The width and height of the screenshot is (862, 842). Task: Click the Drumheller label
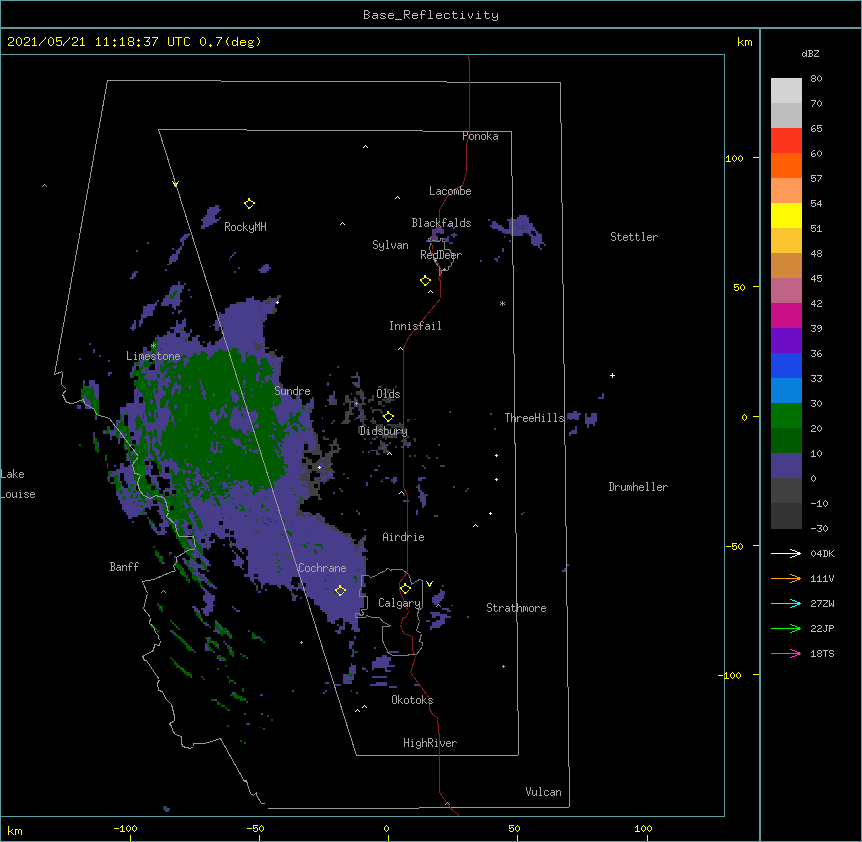tap(638, 487)
